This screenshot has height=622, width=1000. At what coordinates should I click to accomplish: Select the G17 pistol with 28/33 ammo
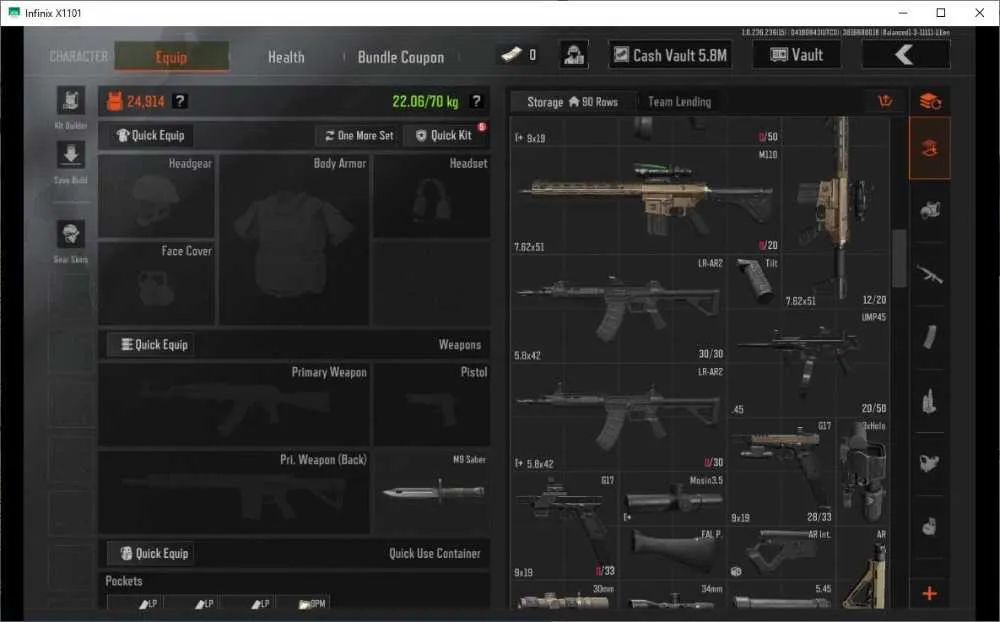tap(782, 471)
